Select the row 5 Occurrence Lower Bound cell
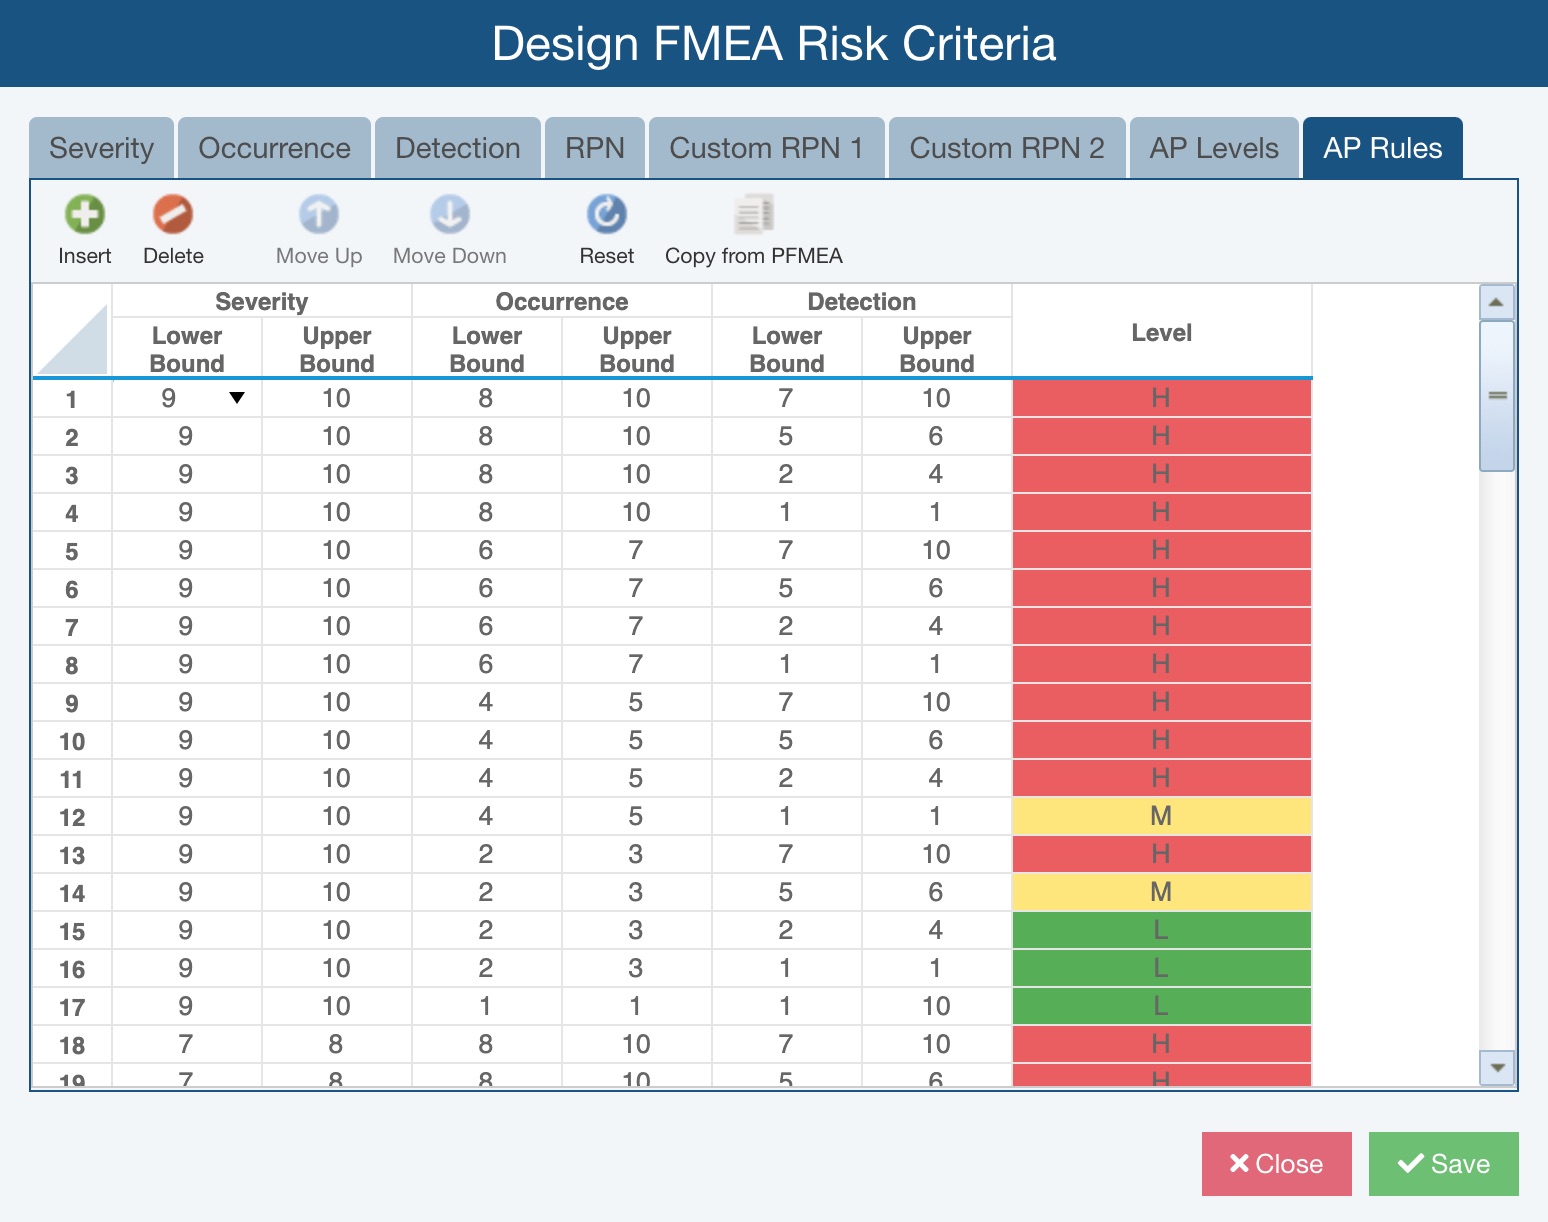This screenshot has width=1548, height=1222. [486, 549]
